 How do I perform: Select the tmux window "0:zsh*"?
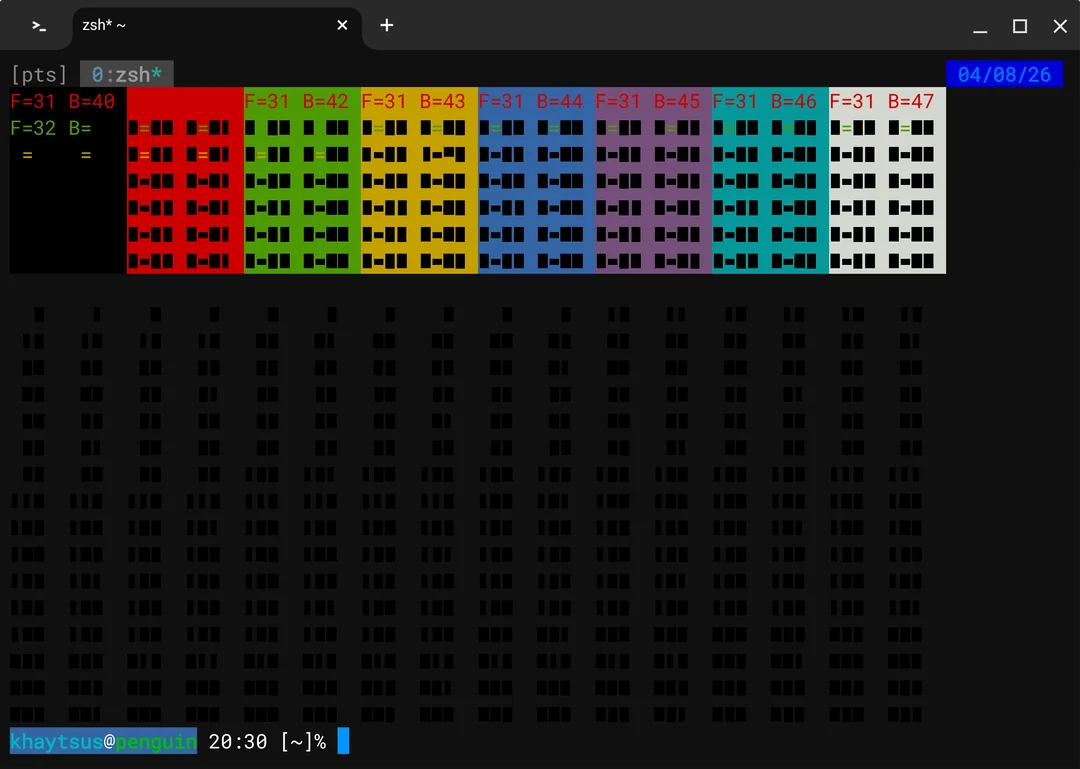pyautogui.click(x=126, y=74)
